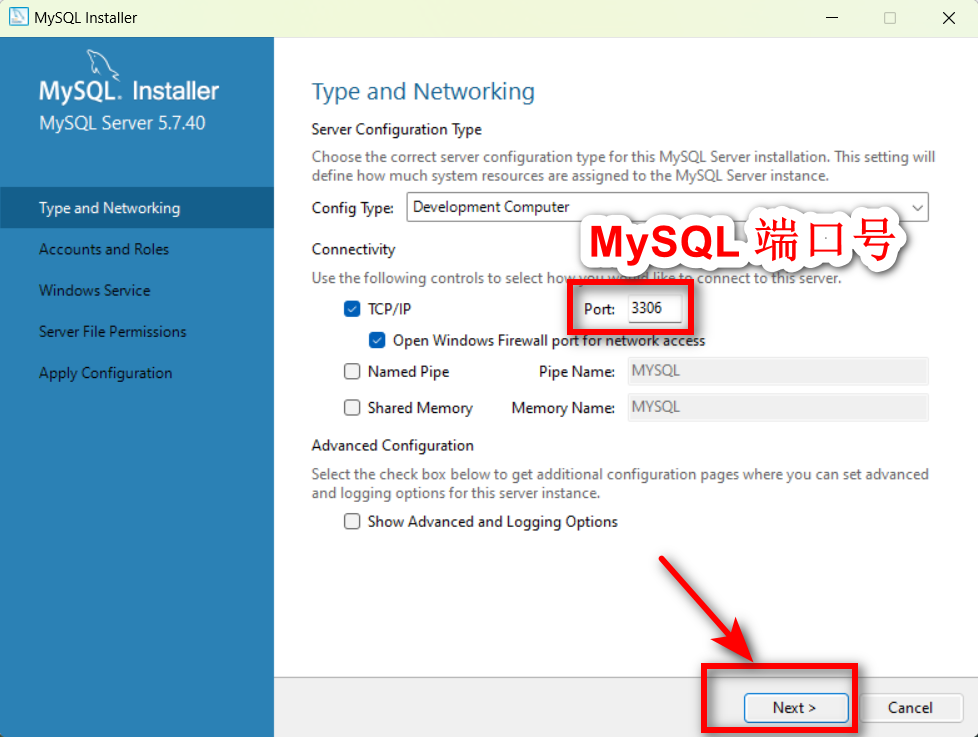Click the Next button
978x737 pixels.
tap(796, 708)
